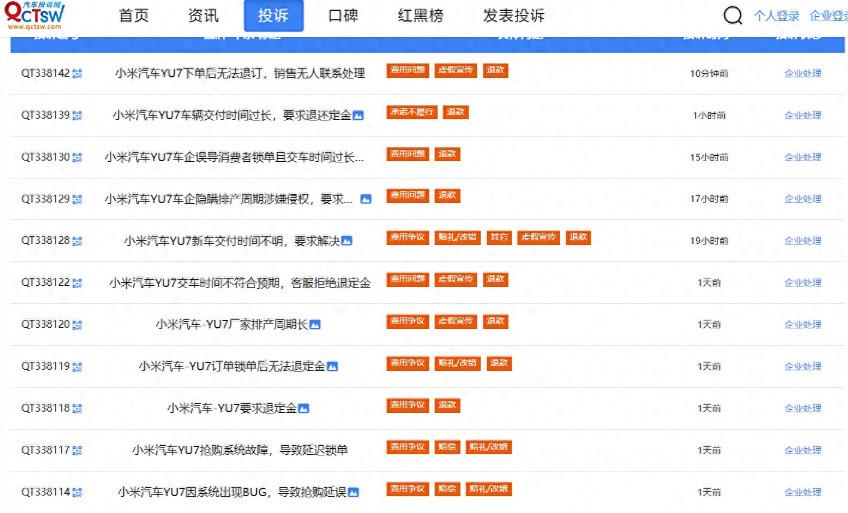Viewport: 848px width, 513px height.
Task: Open QR code icon beside QT338142
Action: pyautogui.click(x=77, y=74)
